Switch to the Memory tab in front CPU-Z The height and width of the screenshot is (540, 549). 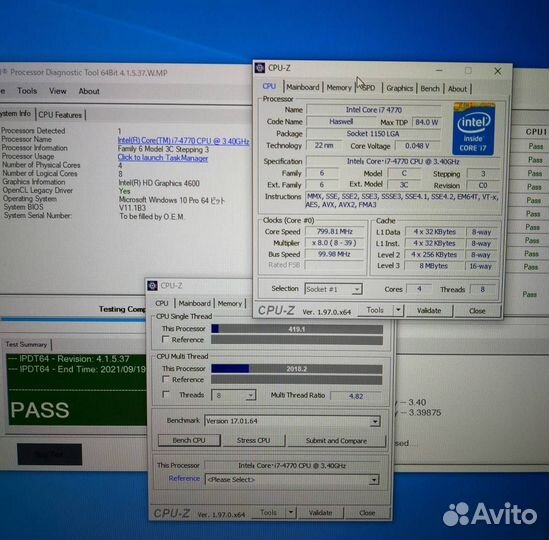[x=339, y=88]
